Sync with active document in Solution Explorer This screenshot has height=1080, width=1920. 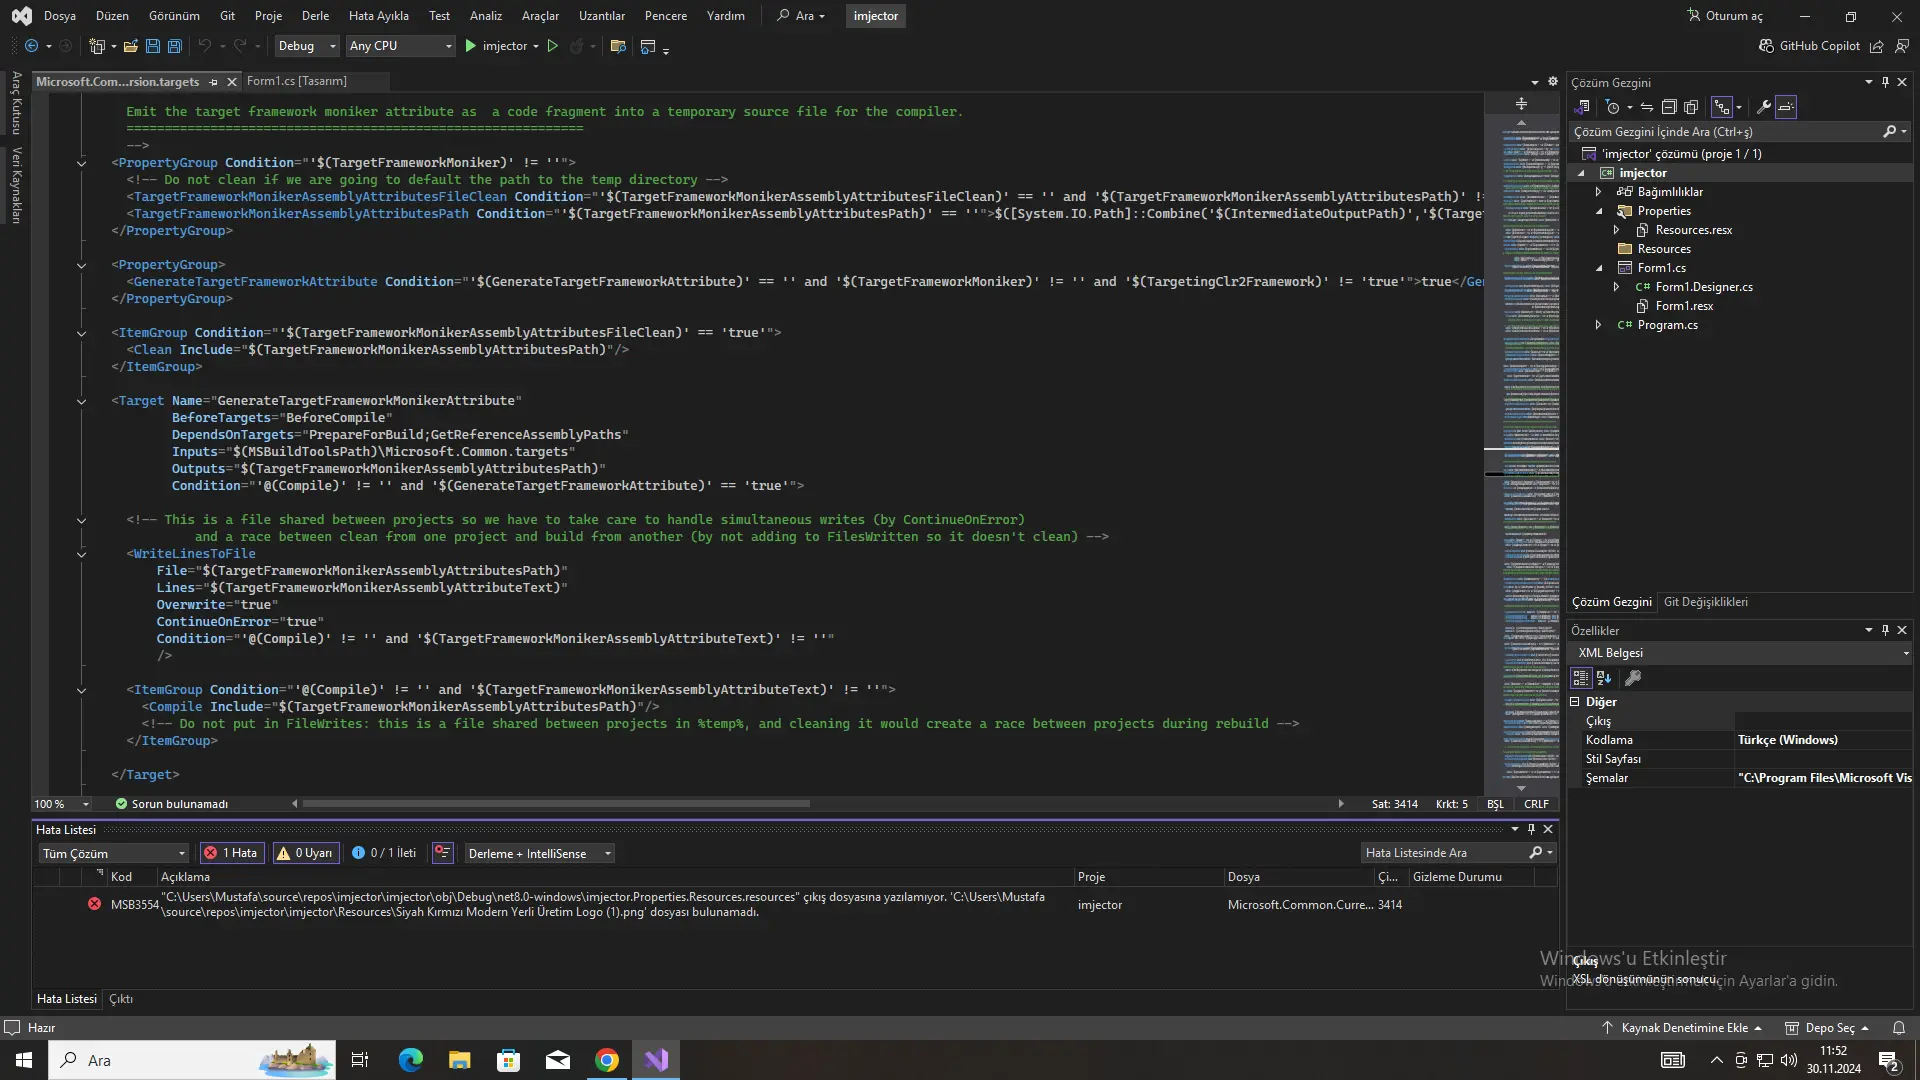click(x=1647, y=107)
